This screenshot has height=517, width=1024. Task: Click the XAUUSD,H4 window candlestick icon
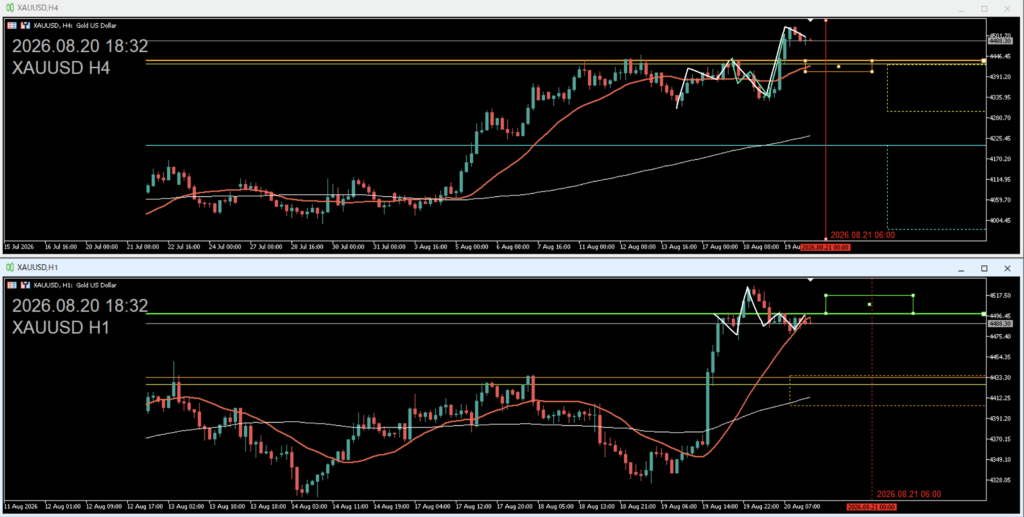pos(10,8)
